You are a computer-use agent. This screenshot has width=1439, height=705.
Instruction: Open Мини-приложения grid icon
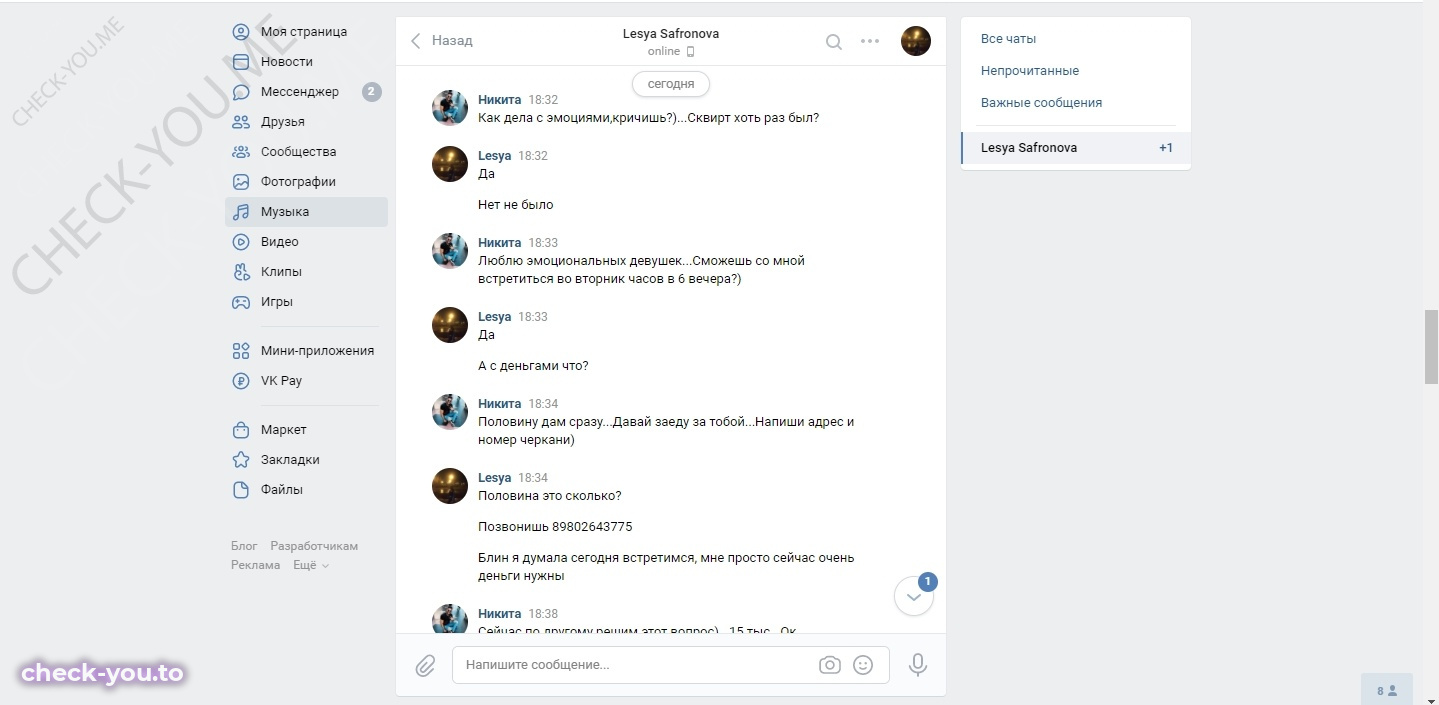pyautogui.click(x=241, y=351)
